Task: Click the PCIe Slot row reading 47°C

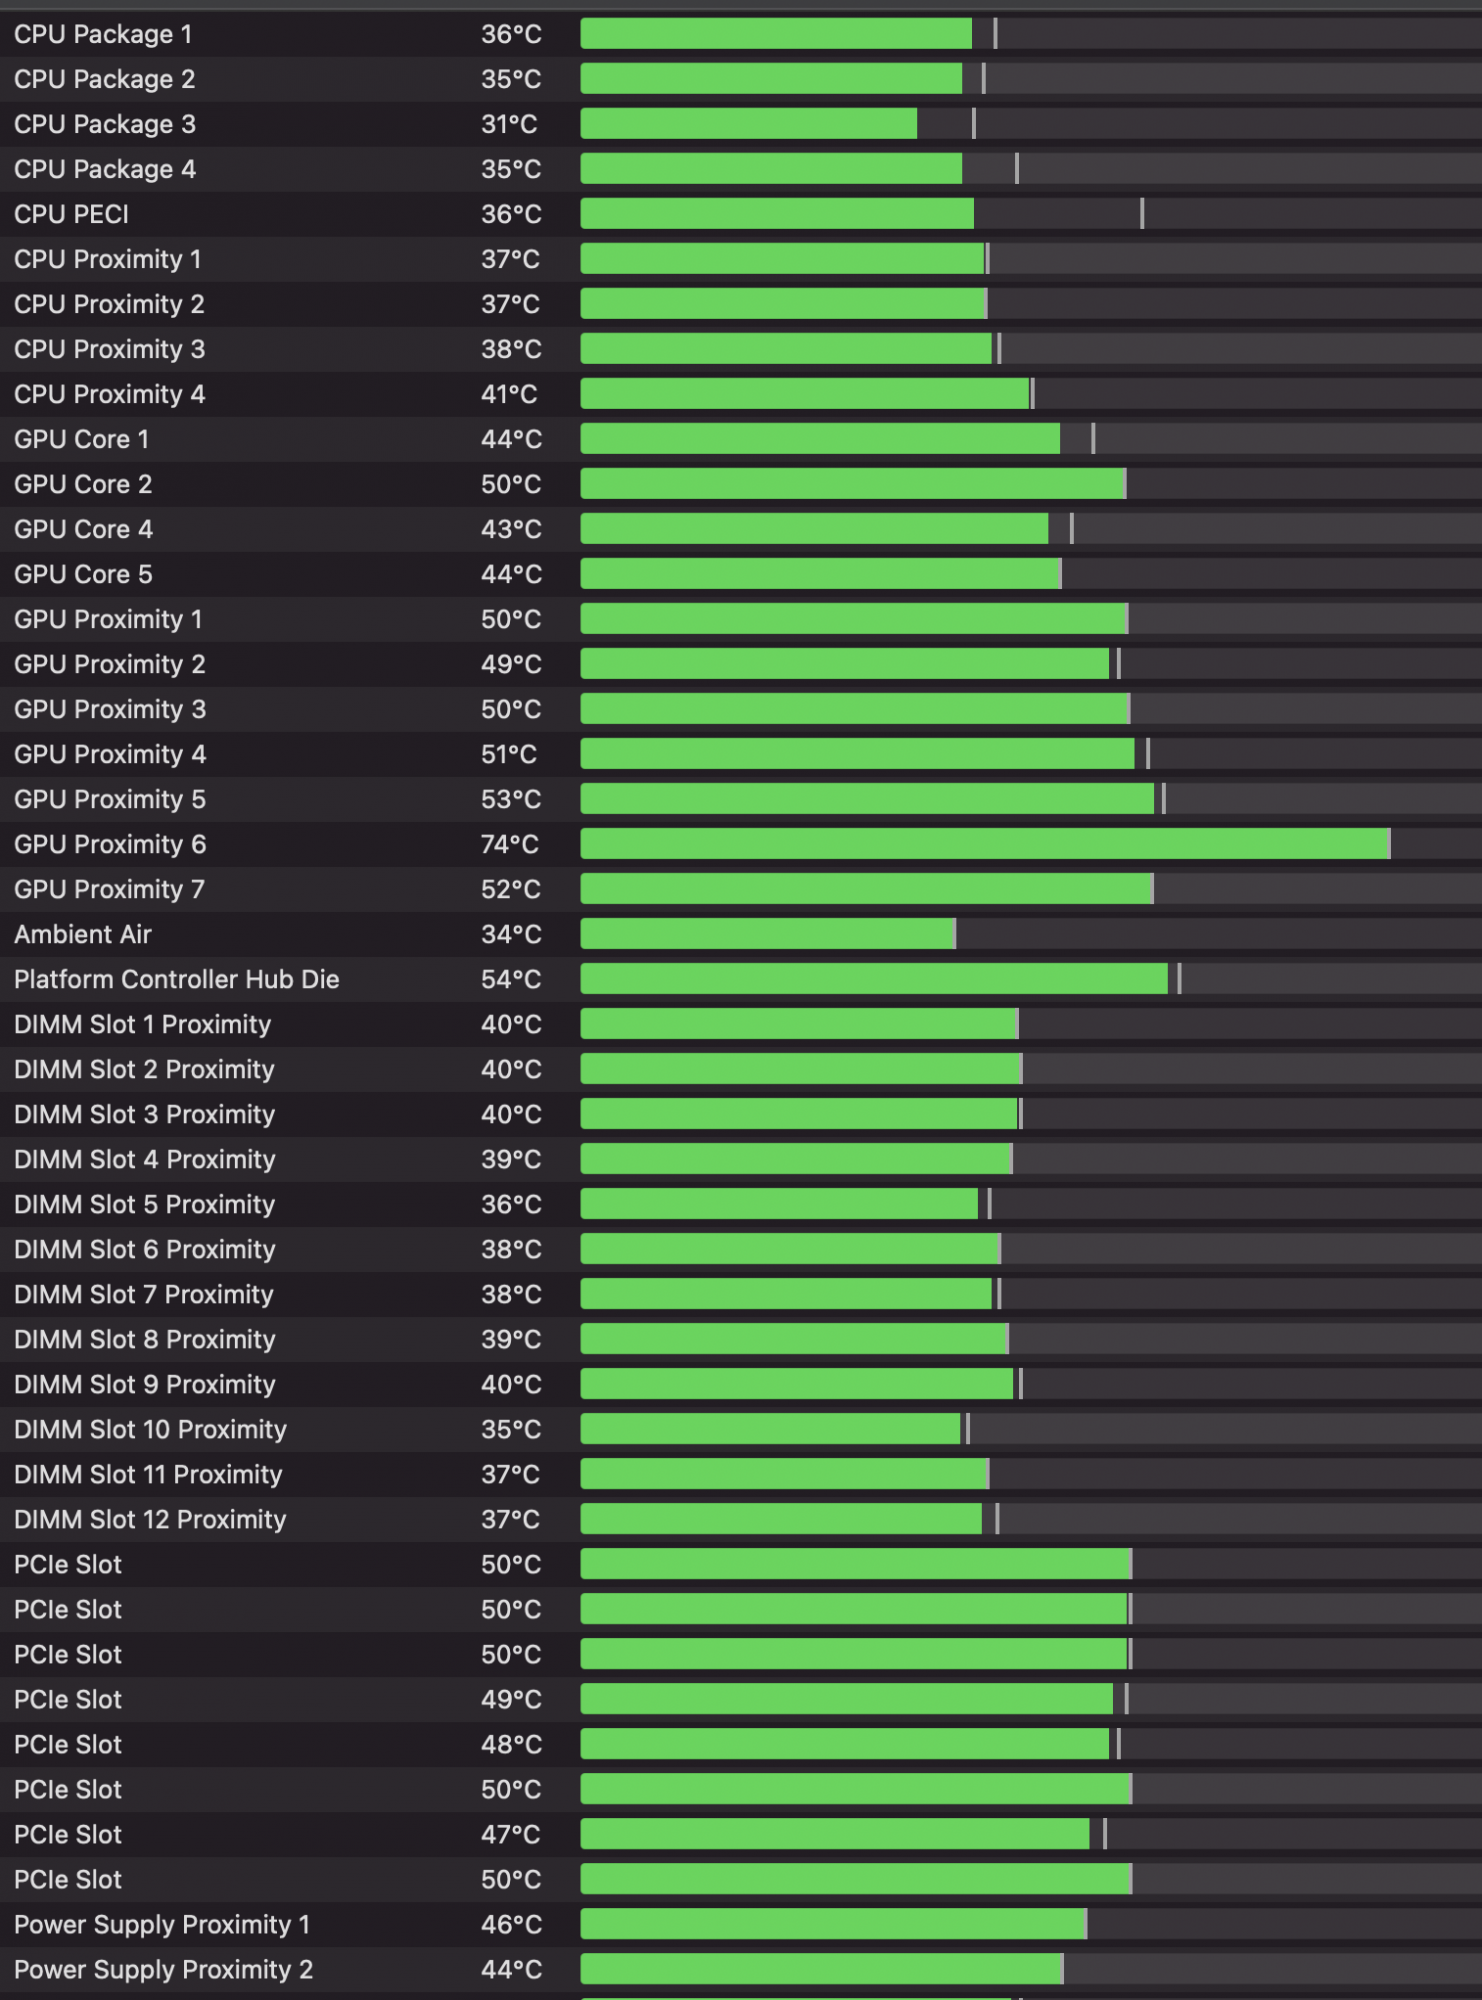Action: point(68,1834)
